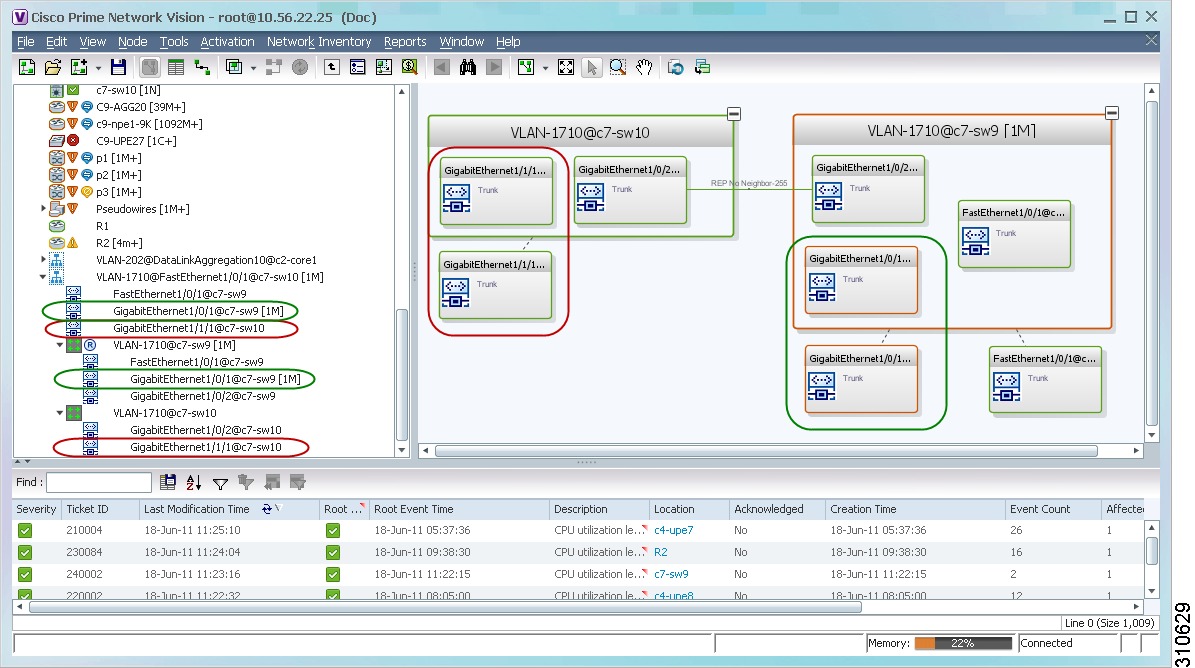Open the File menu
The image size is (1195, 668).
coord(26,42)
